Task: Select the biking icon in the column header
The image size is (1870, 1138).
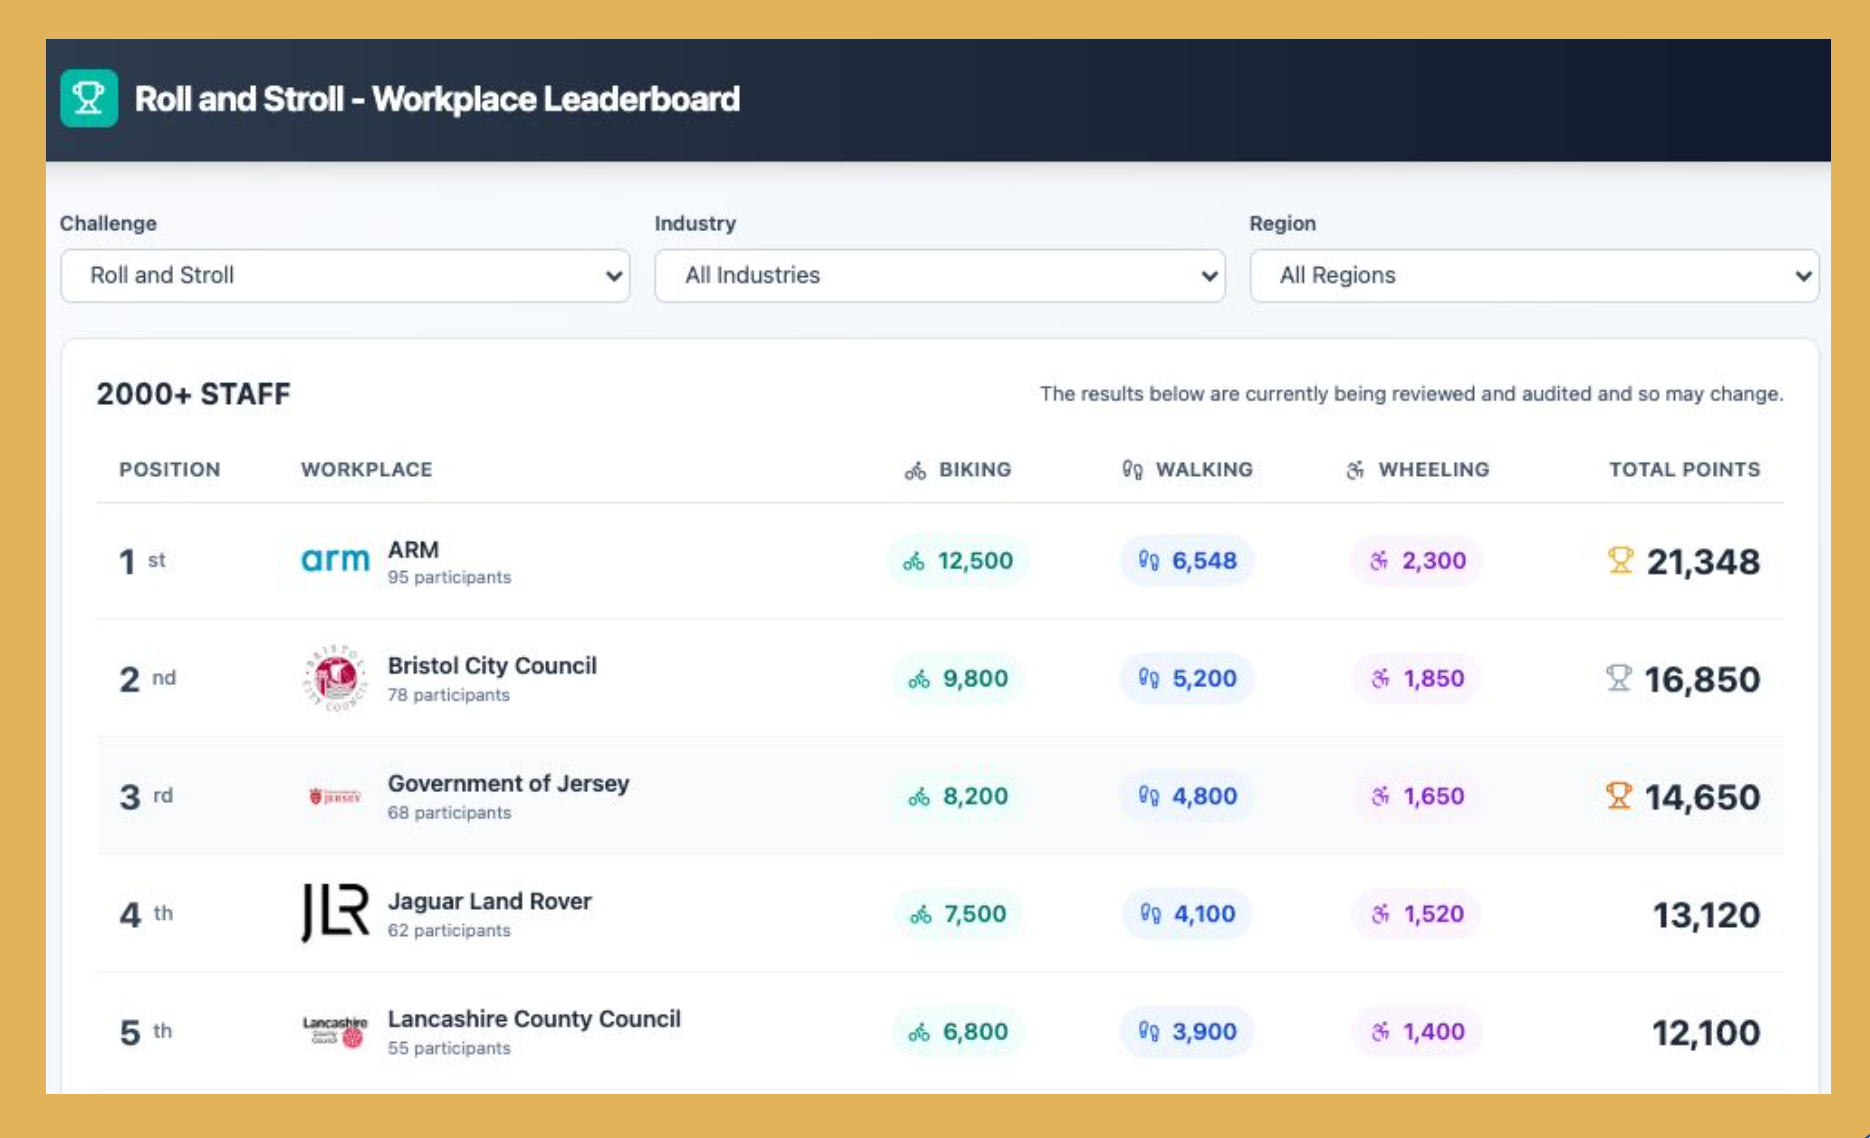Action: tap(913, 469)
